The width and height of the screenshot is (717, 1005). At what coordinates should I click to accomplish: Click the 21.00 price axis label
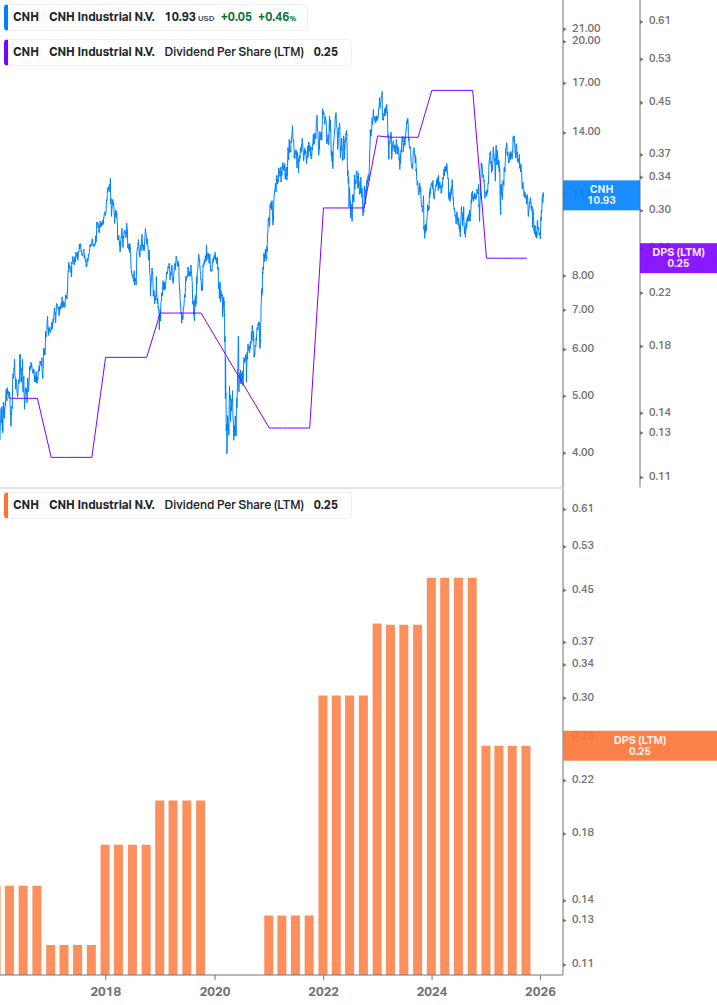click(x=586, y=28)
